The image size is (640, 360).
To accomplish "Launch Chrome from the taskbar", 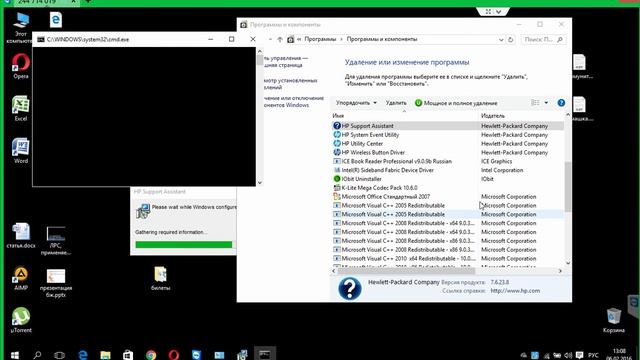I will coord(151,355).
